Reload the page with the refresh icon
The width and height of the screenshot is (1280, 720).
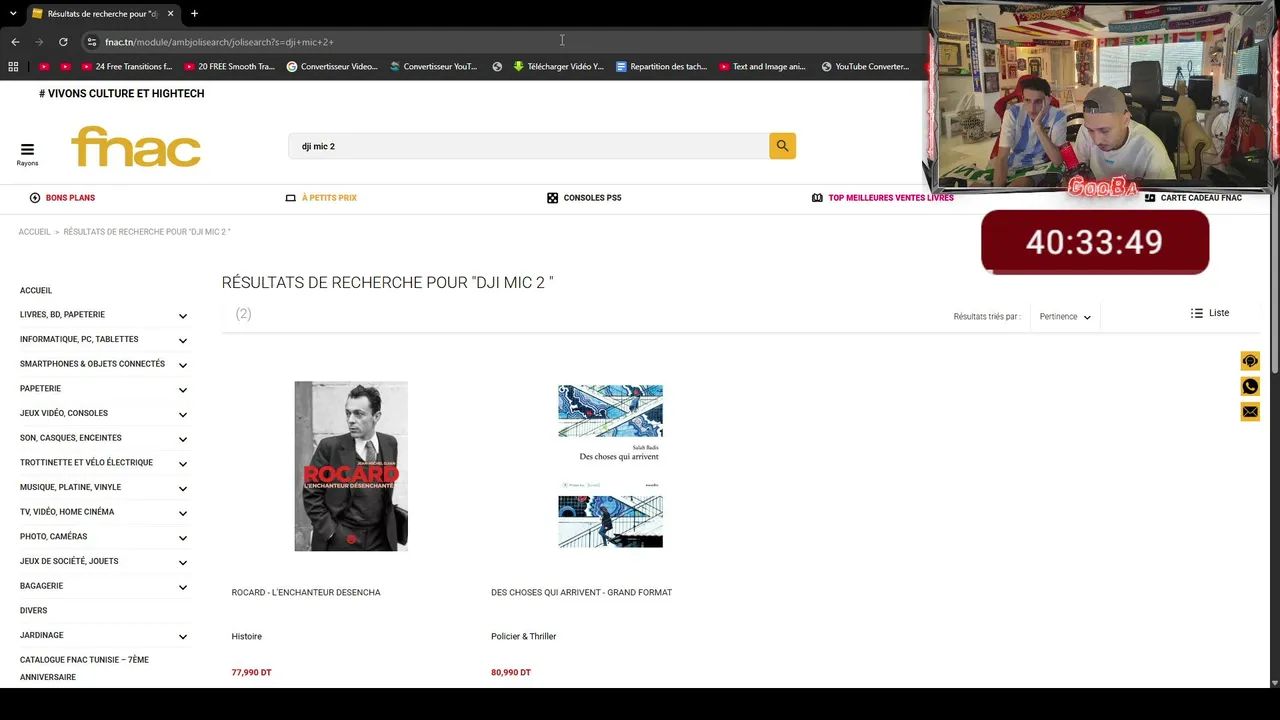coord(63,42)
